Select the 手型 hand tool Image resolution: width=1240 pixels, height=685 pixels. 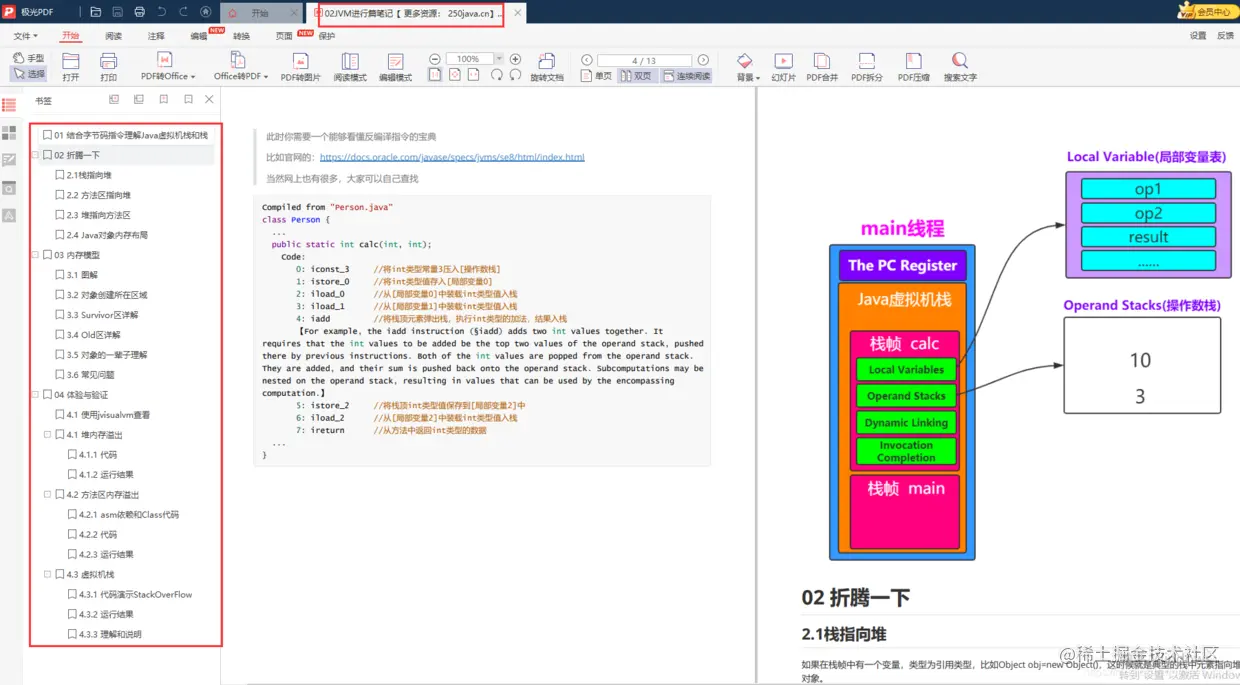pyautogui.click(x=29, y=58)
